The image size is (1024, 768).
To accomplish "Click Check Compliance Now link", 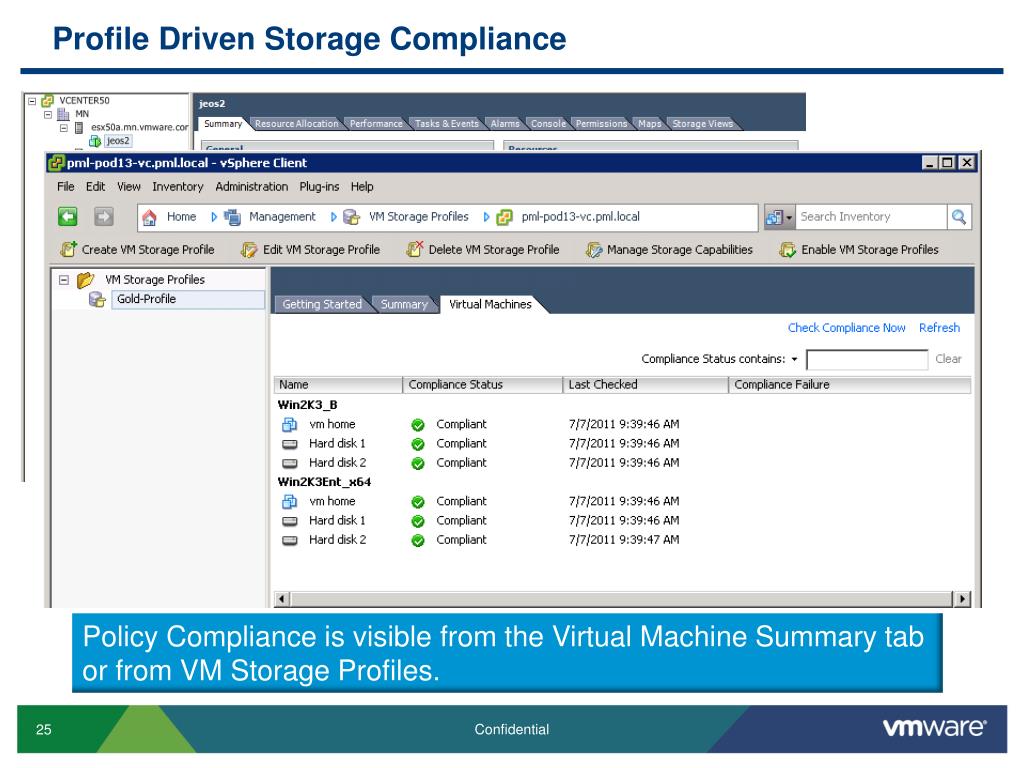I will click(846, 328).
